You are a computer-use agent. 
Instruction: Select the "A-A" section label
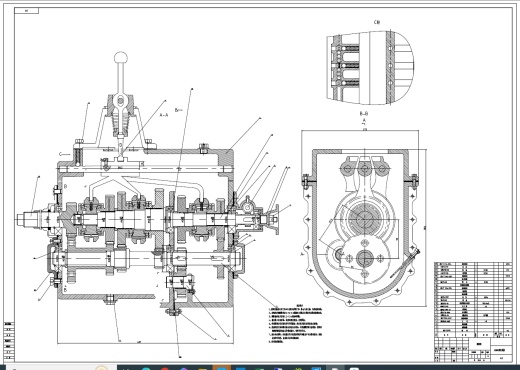(164, 115)
